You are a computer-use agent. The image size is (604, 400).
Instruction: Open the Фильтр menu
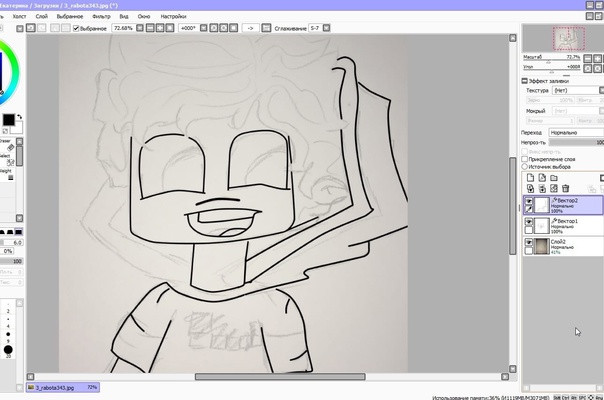click(101, 17)
